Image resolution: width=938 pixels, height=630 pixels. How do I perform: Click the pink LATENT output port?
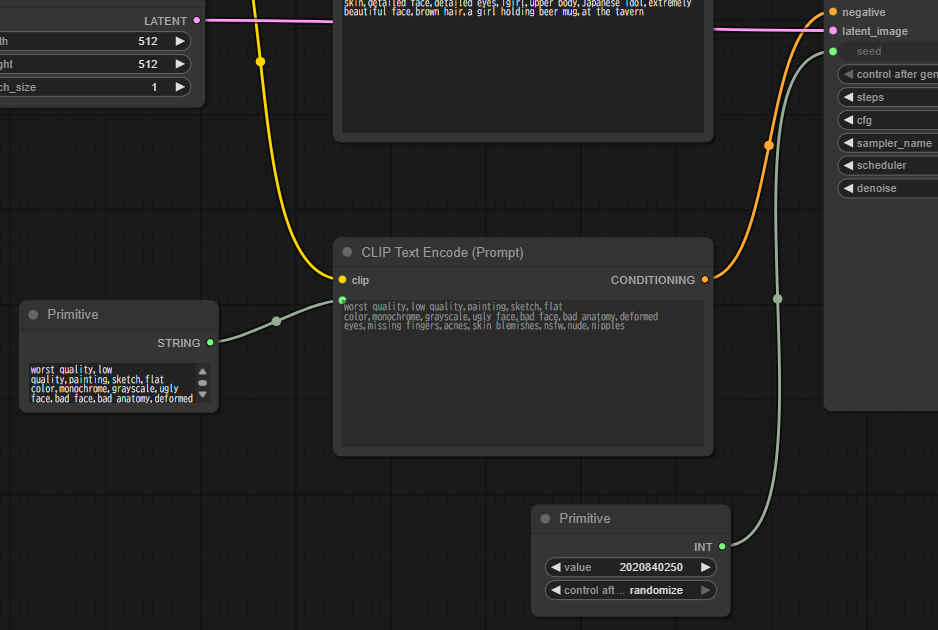196,21
